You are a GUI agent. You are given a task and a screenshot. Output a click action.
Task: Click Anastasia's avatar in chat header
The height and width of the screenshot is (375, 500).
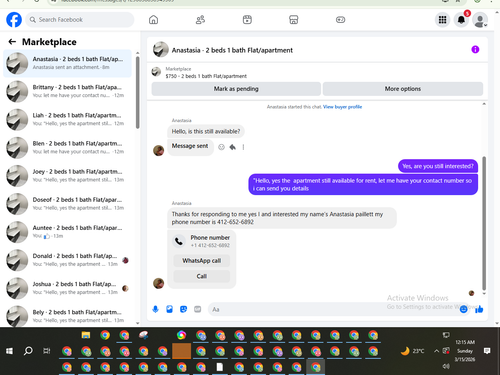coord(161,50)
